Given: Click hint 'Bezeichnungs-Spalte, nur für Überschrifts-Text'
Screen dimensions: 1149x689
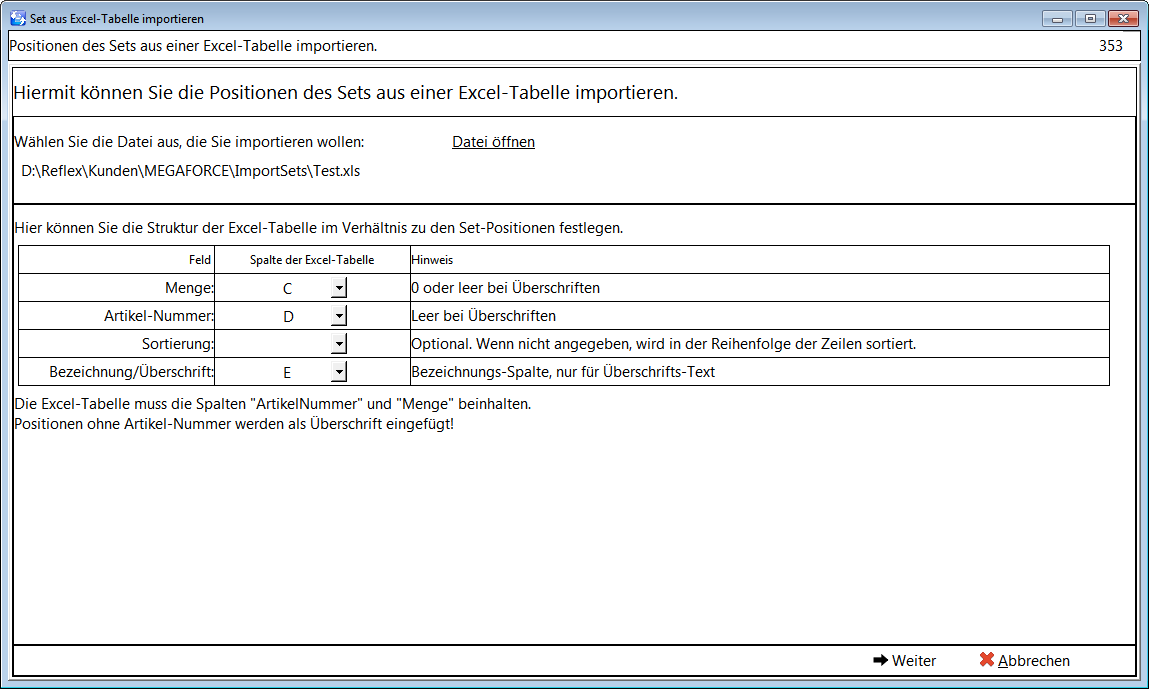Looking at the screenshot, I should point(564,372).
